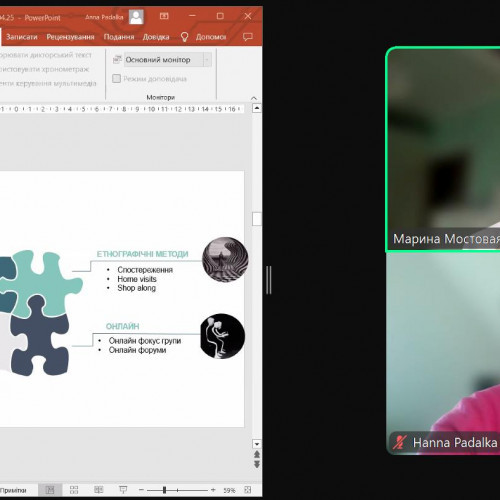Click the ЕТНОГРАФІЧНІ МЕТОДИ heading

click(142, 254)
